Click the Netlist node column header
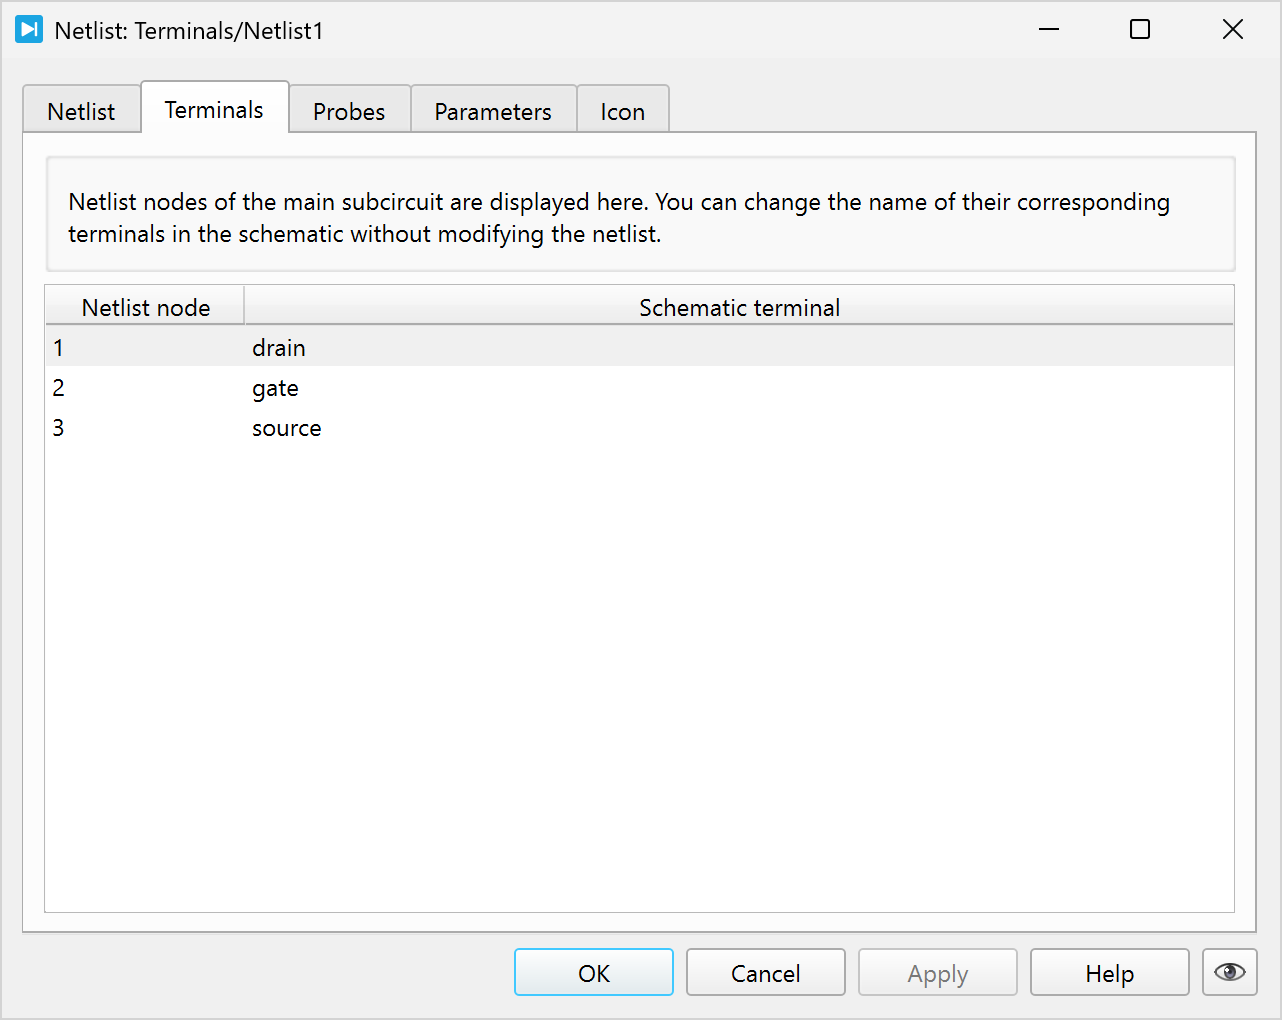Viewport: 1282px width, 1020px height. point(146,307)
